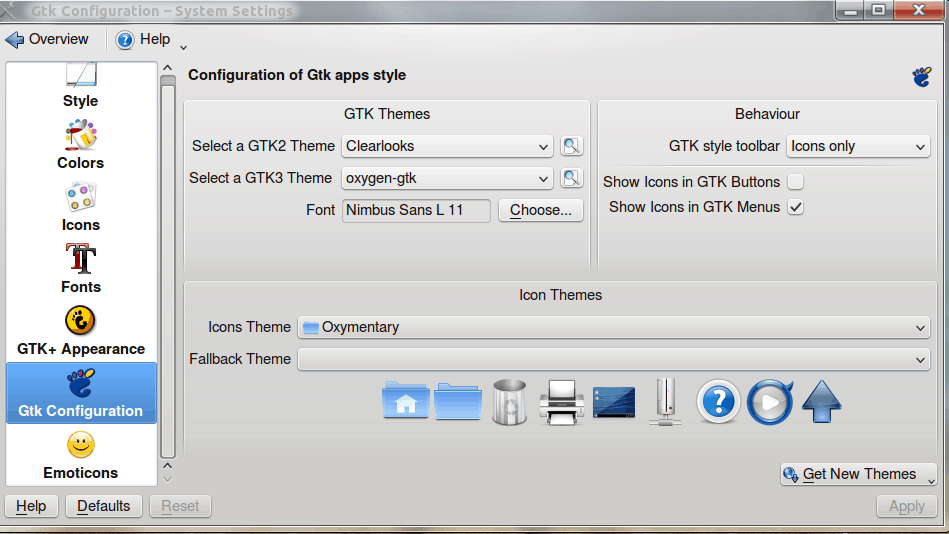This screenshot has height=534, width=949.
Task: Click the plain folder preview icon
Action: click(x=458, y=401)
